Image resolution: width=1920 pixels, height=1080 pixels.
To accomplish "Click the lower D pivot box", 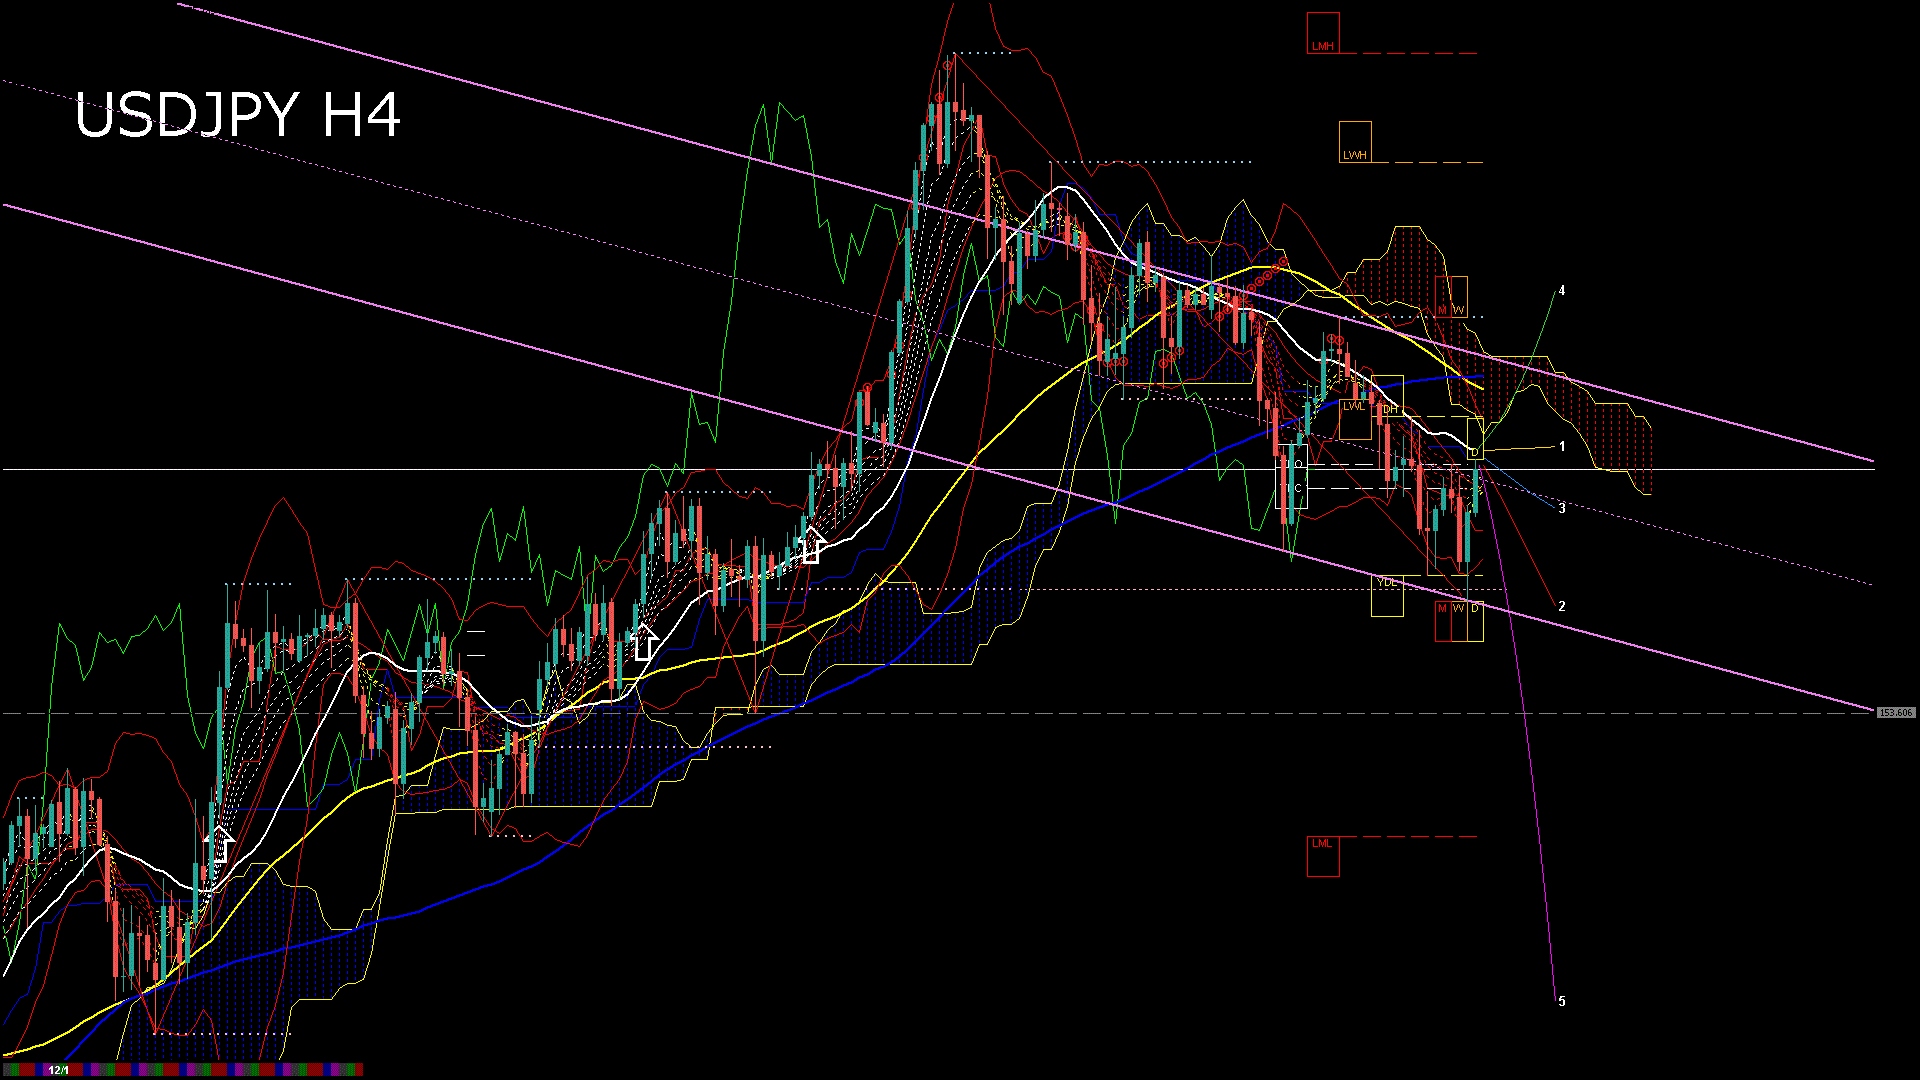I will (x=1475, y=620).
